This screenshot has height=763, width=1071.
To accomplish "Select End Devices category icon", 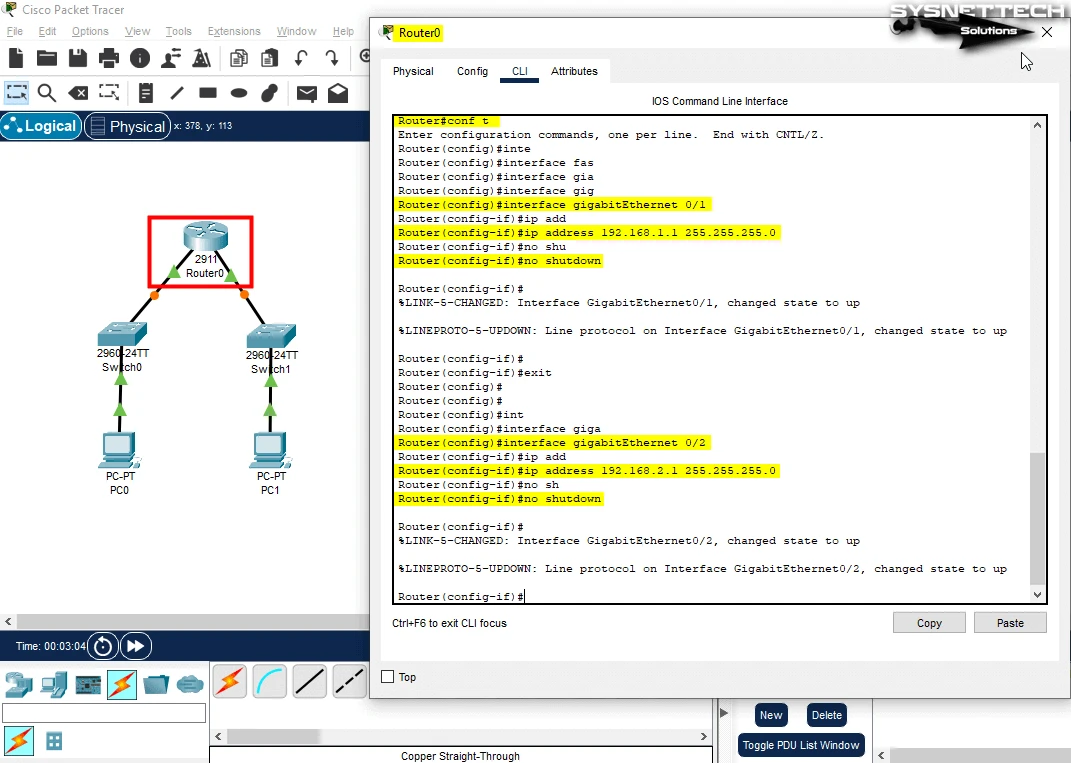I will [x=54, y=684].
